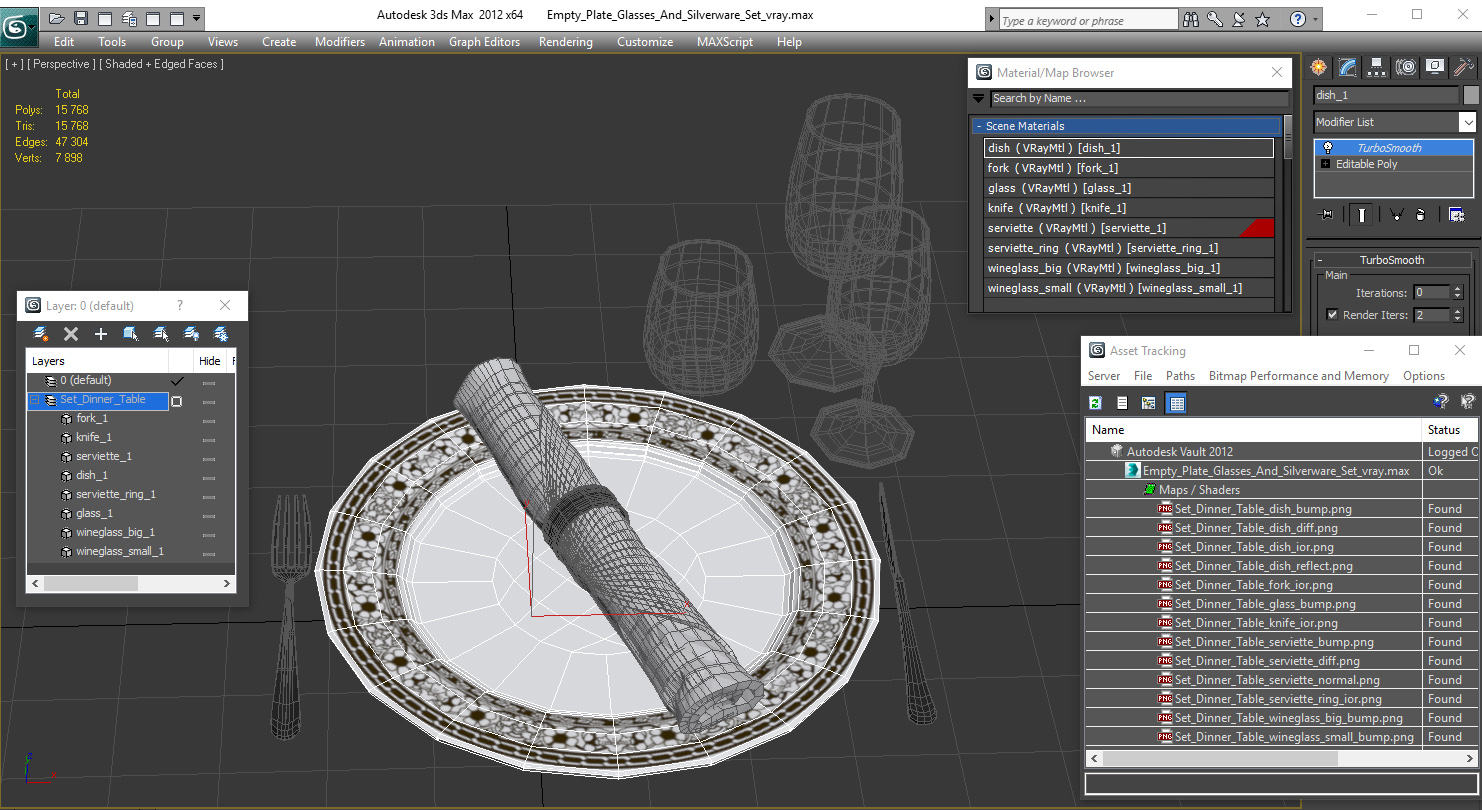
Task: Open Bitmap Performance and Memory menu
Action: [1298, 376]
